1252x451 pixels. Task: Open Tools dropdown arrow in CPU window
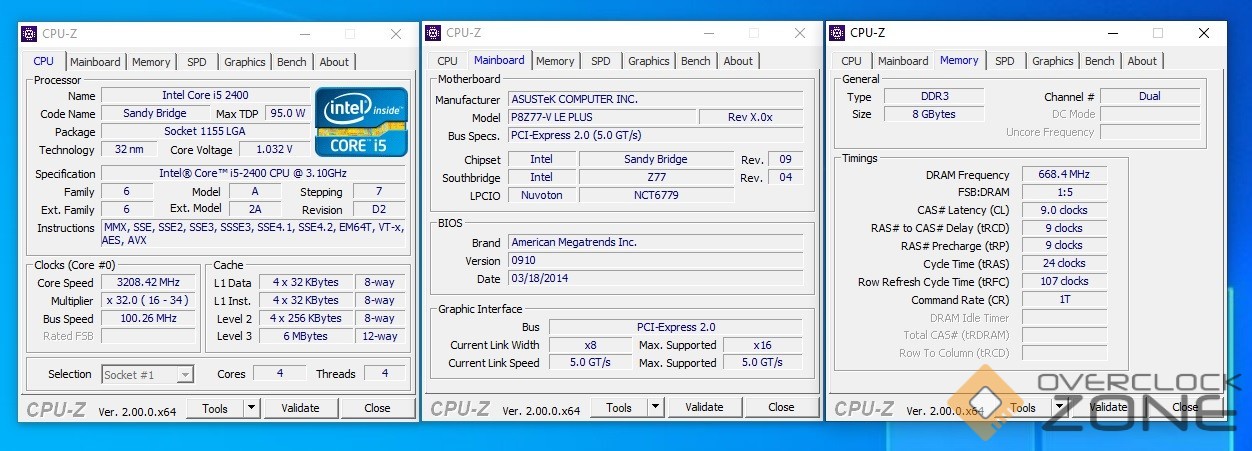(x=250, y=408)
